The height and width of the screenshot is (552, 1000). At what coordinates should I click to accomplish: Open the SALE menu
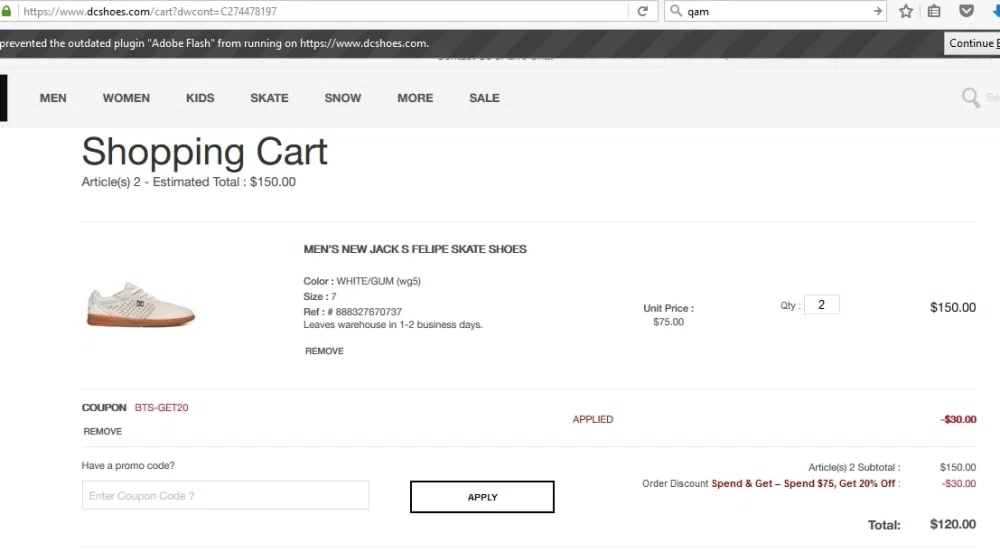[484, 98]
